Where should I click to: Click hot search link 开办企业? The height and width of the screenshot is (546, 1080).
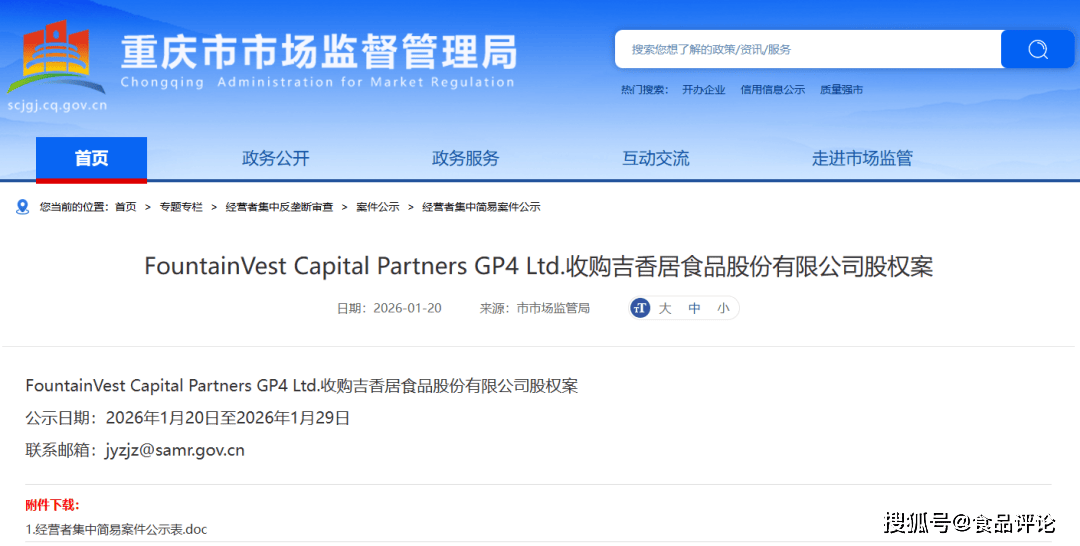point(703,90)
